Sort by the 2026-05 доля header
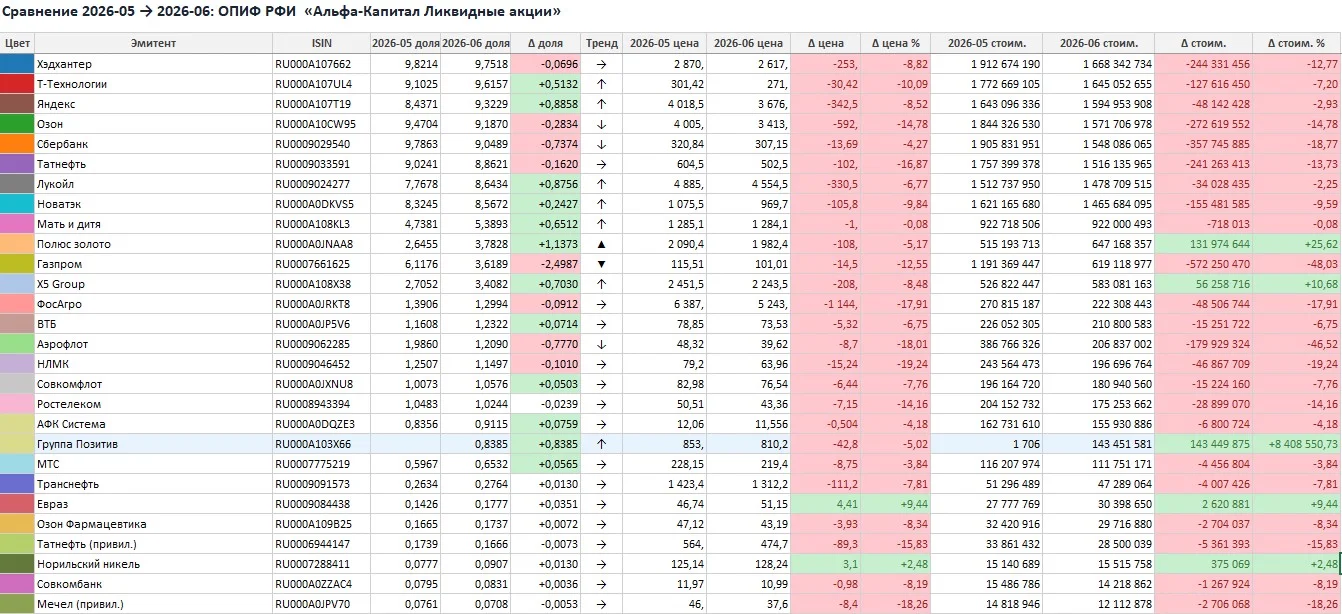1342x614 pixels. point(405,43)
